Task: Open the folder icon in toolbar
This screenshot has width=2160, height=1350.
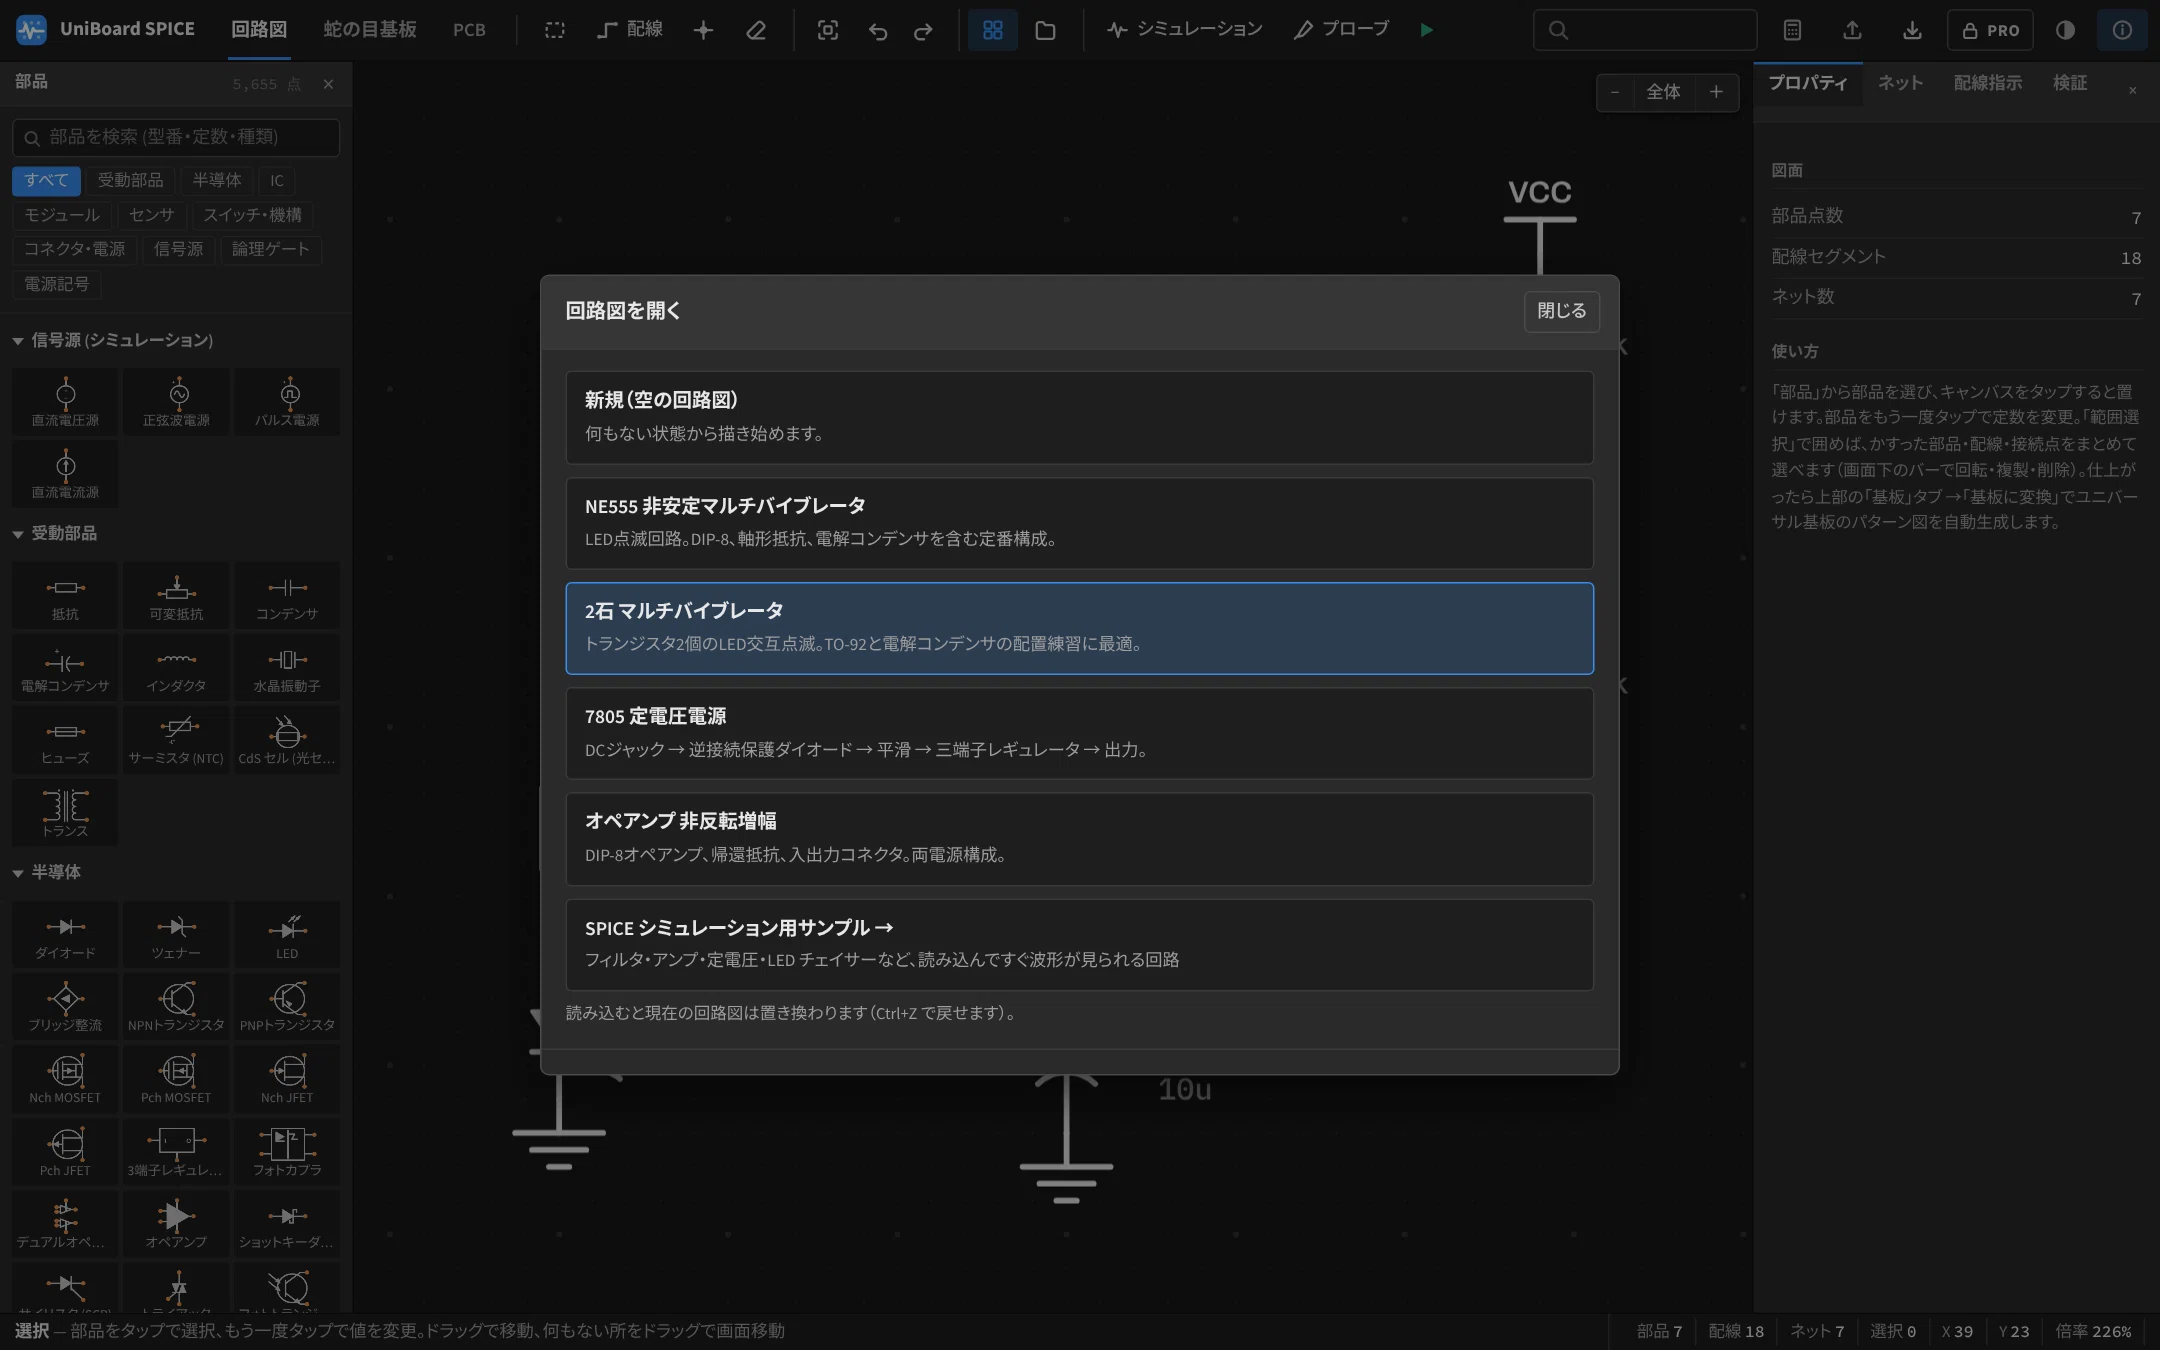Action: [x=1045, y=30]
